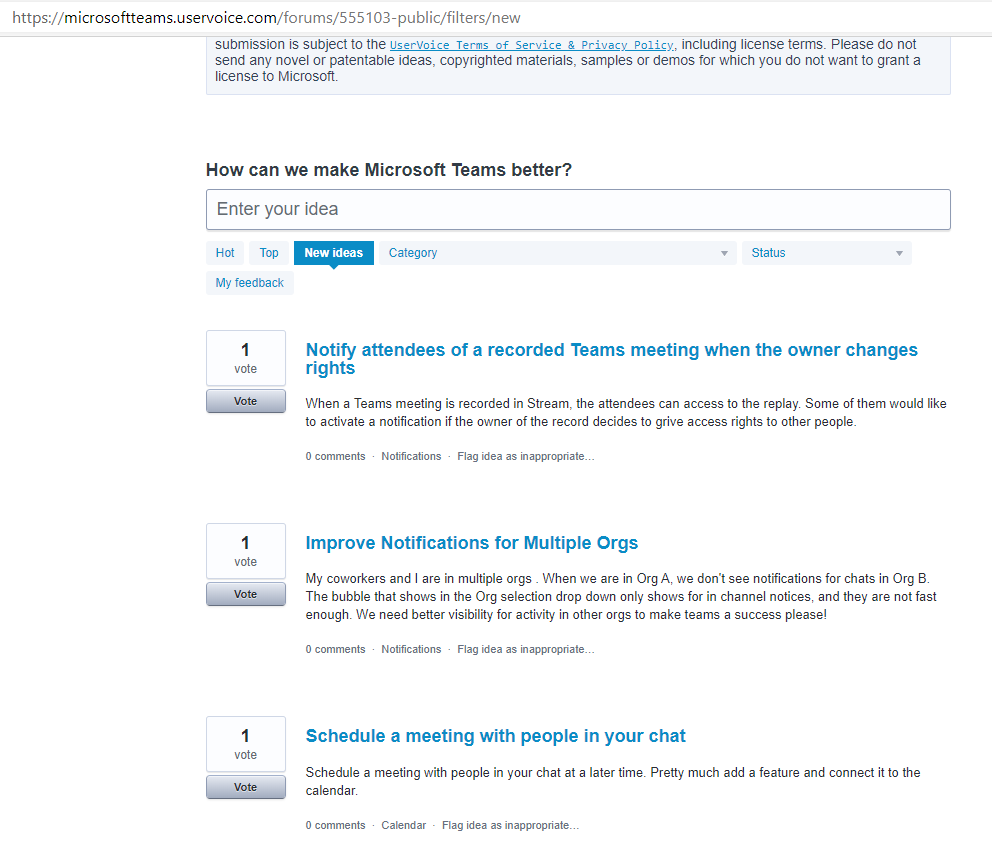The image size is (992, 859).
Task: Open 'Notify attendees of a recorded Teams meeting' idea
Action: [x=611, y=359]
